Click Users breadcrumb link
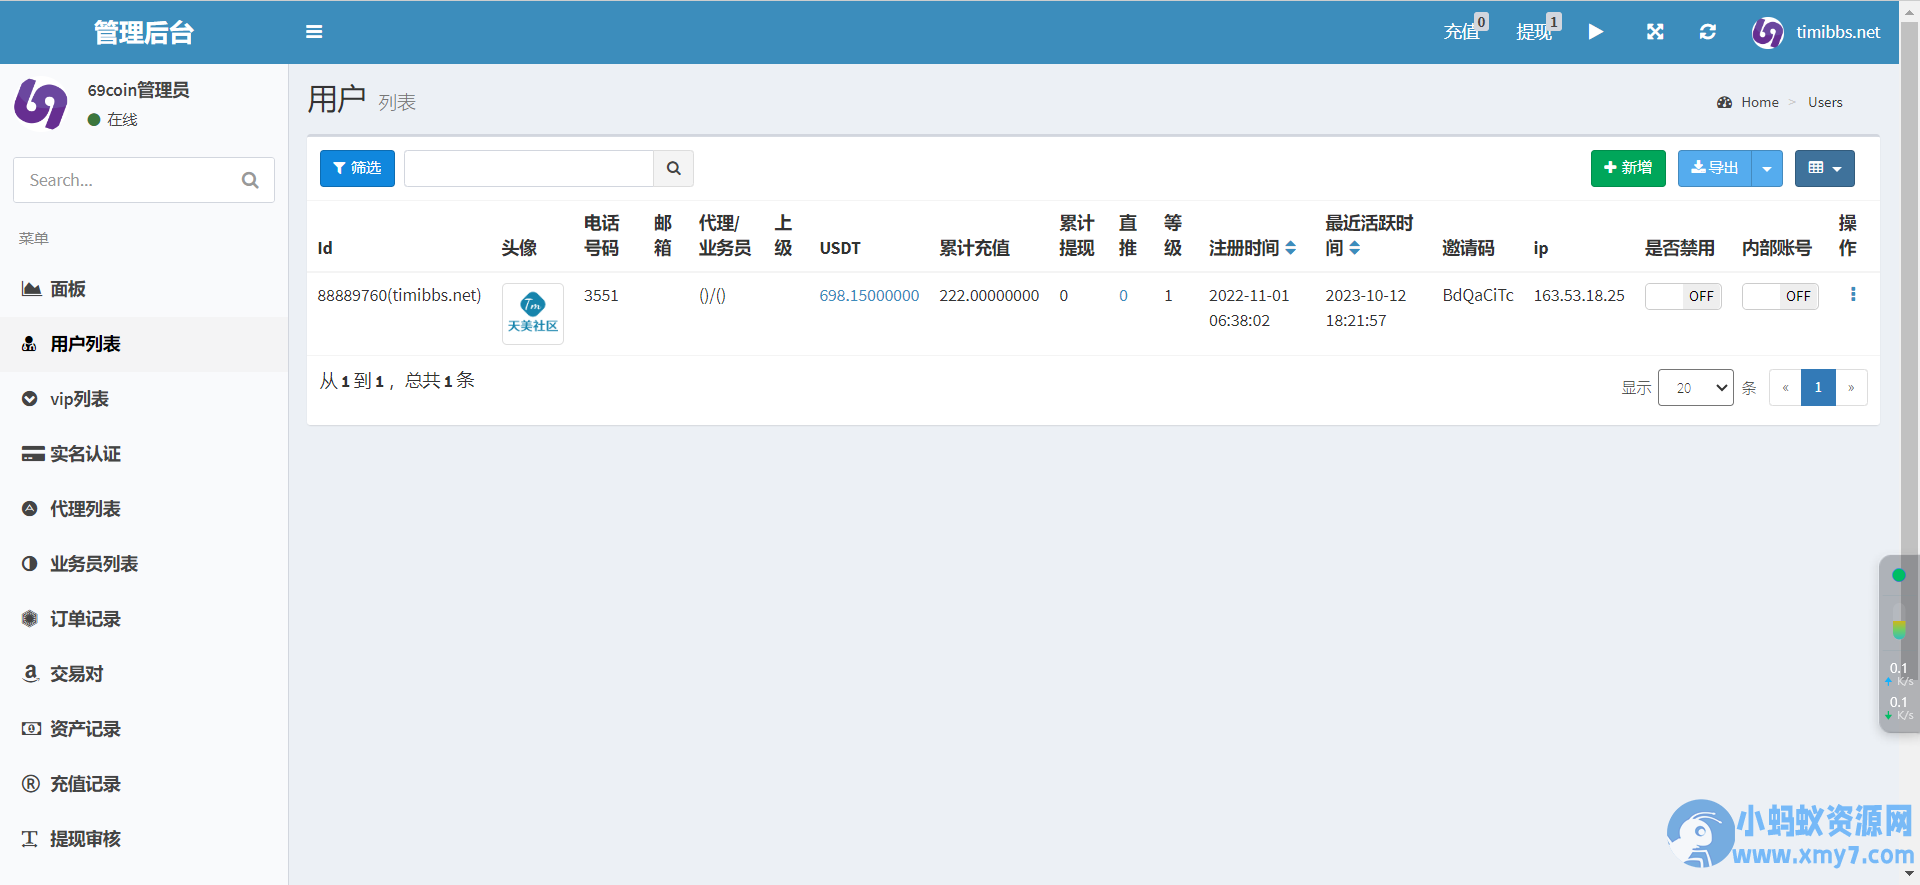This screenshot has height=885, width=1920. (x=1825, y=102)
